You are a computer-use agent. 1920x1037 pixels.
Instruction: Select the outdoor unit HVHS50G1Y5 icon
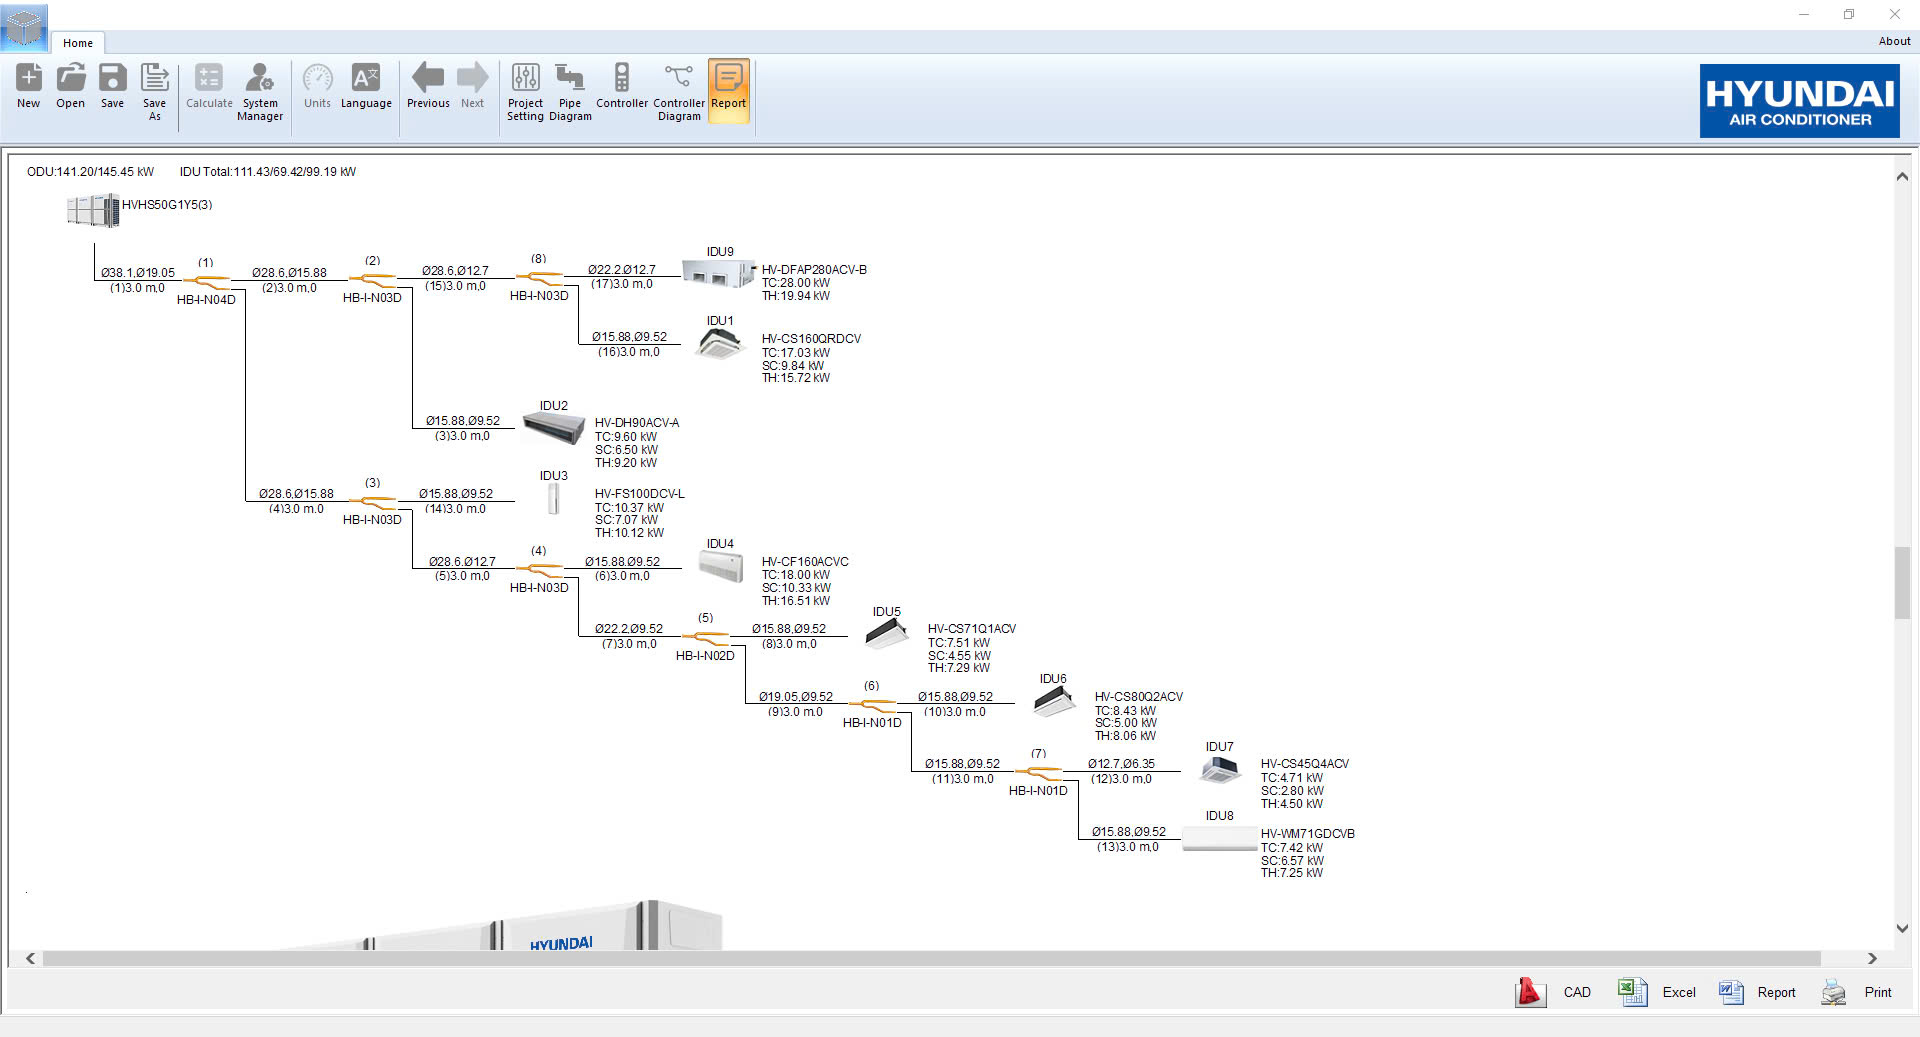[92, 210]
